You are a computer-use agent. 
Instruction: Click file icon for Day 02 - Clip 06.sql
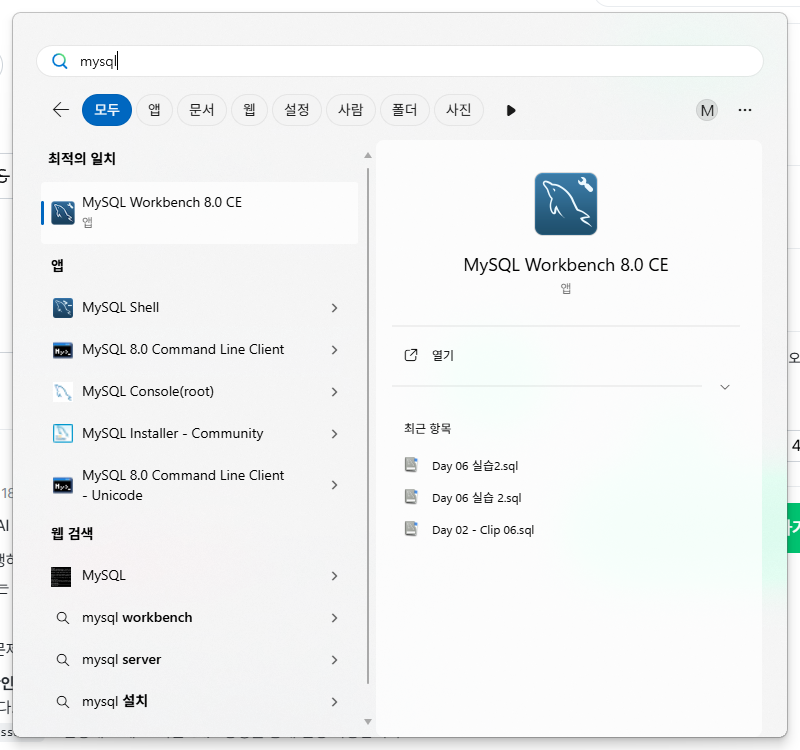(411, 529)
